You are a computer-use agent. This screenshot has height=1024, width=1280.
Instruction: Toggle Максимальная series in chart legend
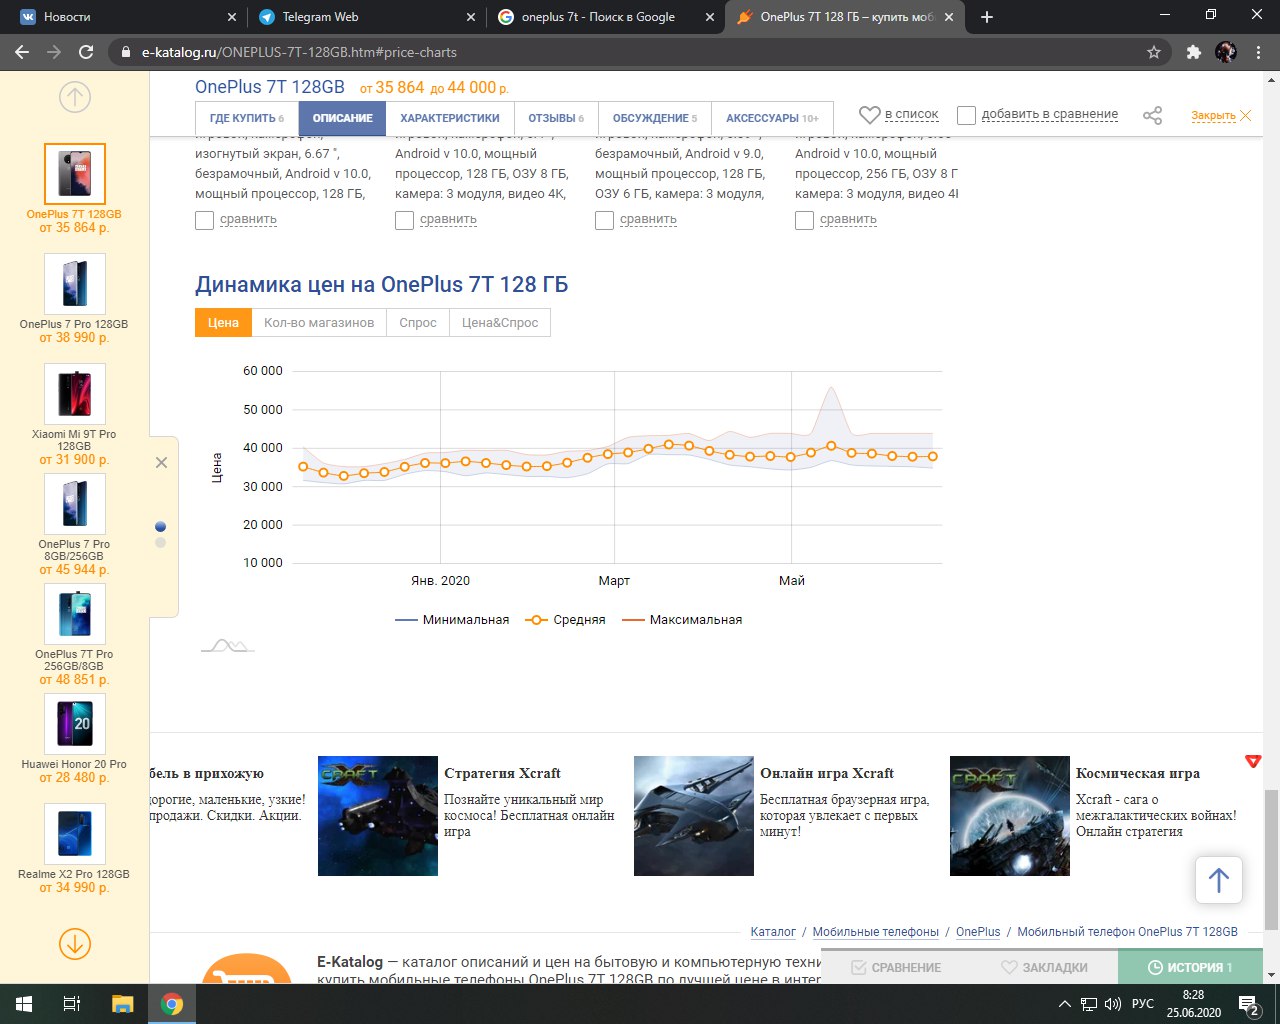click(x=682, y=620)
